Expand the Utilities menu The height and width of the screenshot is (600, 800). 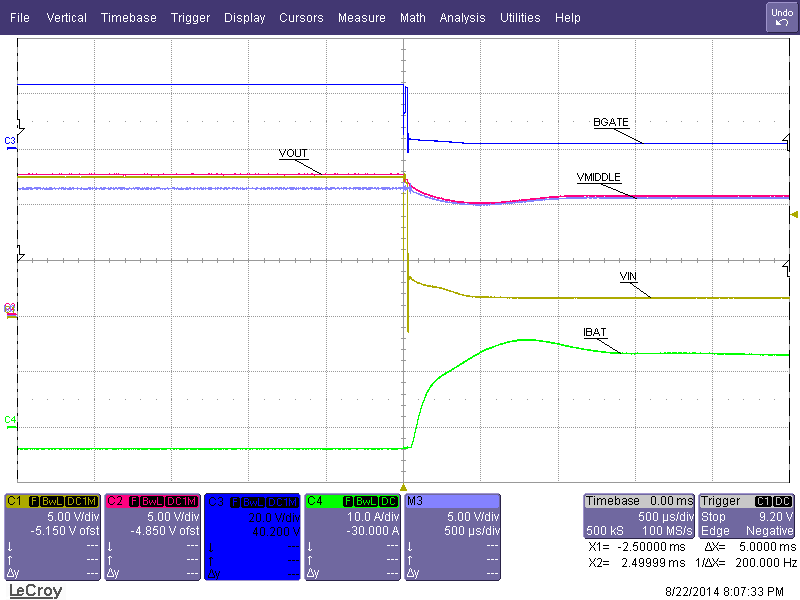pyautogui.click(x=519, y=18)
